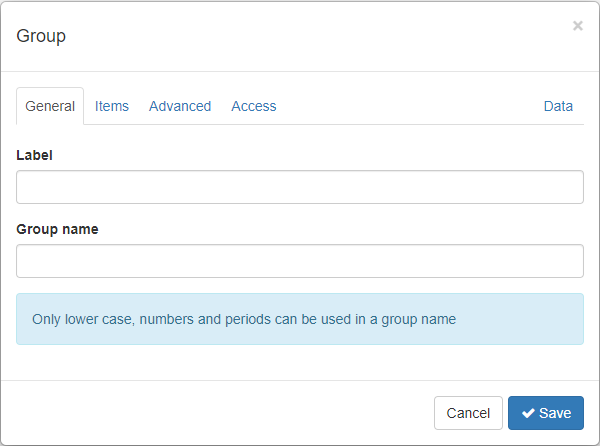Close the Group dialog with the X icon
This screenshot has height=446, width=600.
(x=577, y=26)
